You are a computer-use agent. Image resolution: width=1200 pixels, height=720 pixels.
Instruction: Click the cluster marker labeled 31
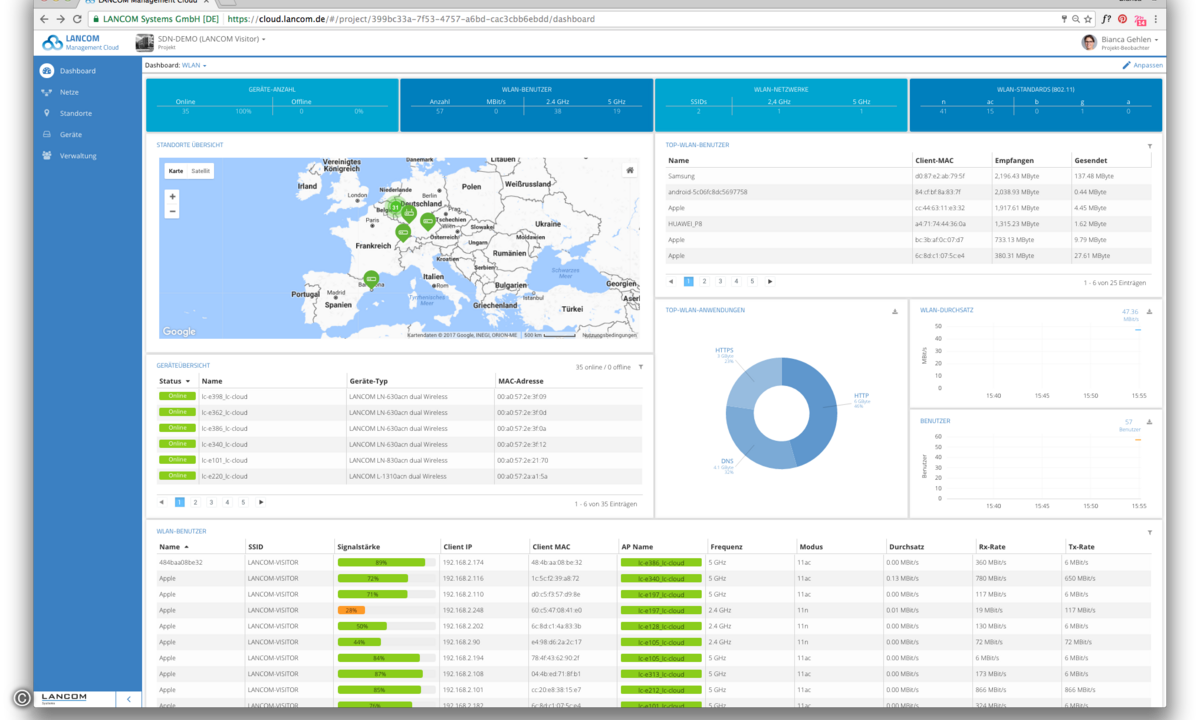click(396, 209)
